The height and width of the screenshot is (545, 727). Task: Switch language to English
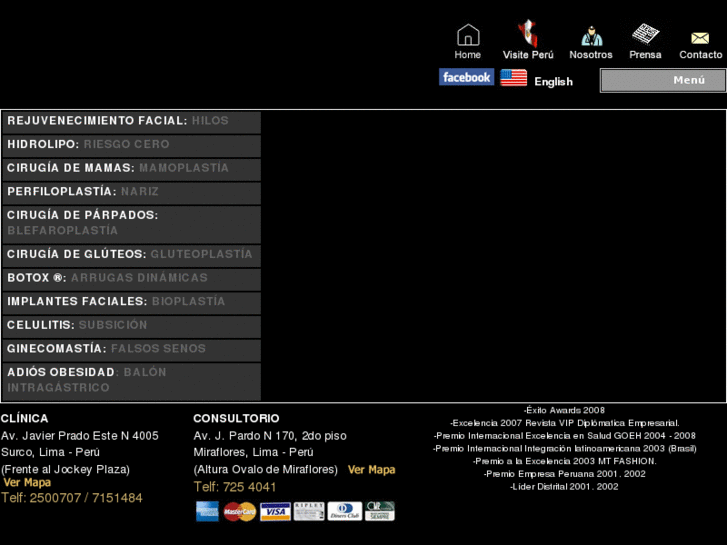point(553,82)
